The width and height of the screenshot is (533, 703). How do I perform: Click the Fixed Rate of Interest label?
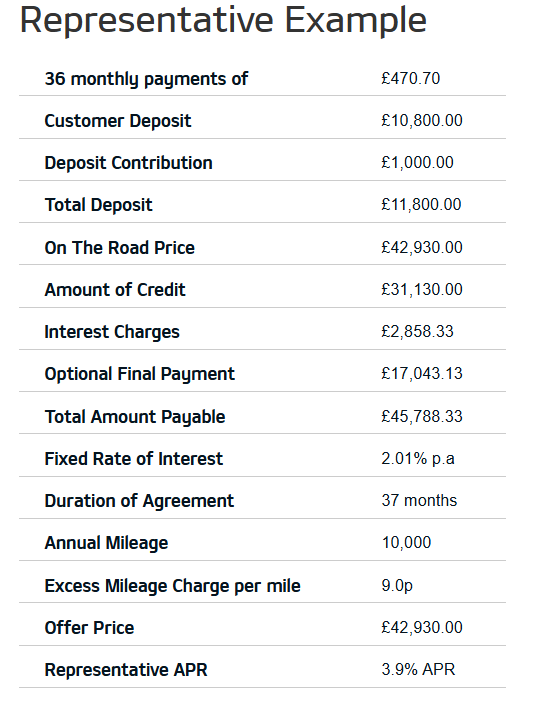(134, 459)
